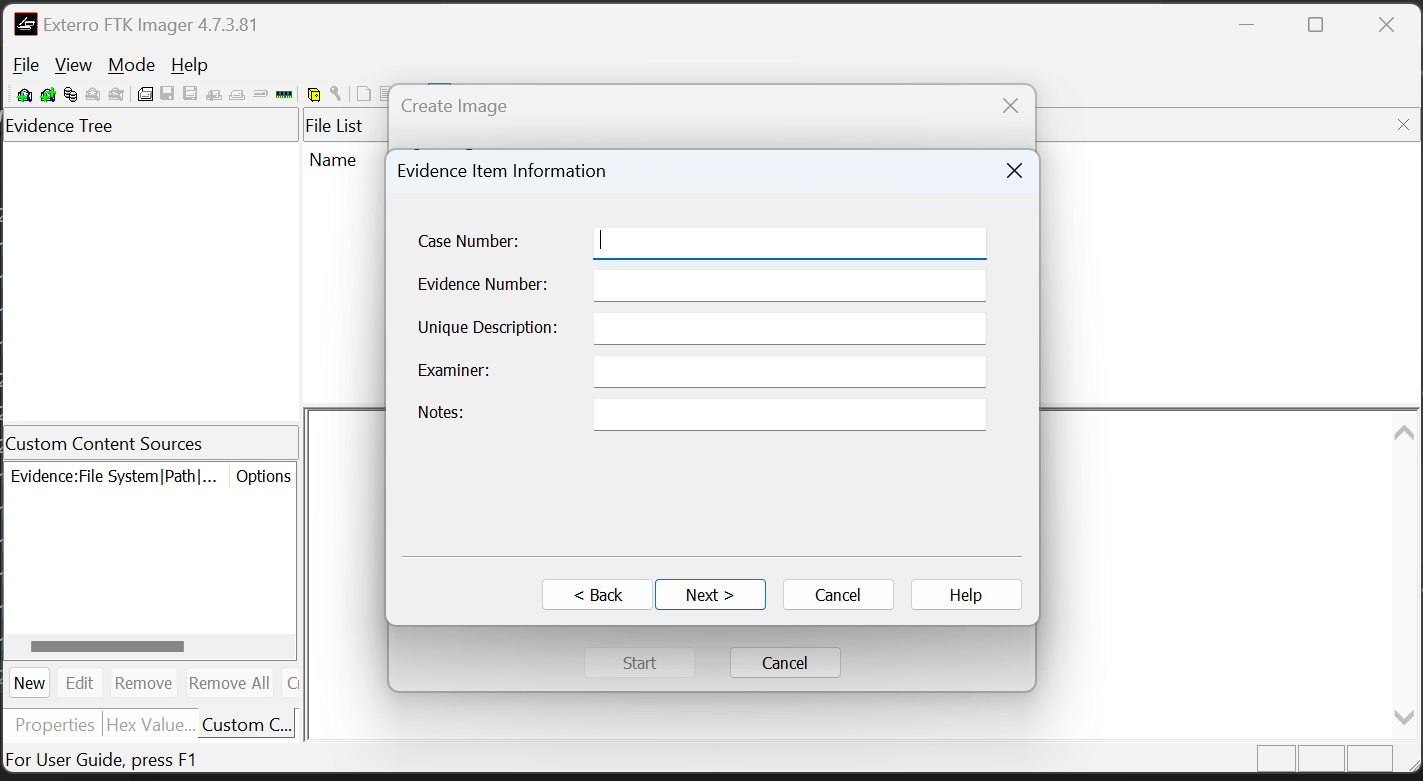This screenshot has height=781, width=1423.
Task: Open Help from the evidence dialog
Action: point(966,595)
